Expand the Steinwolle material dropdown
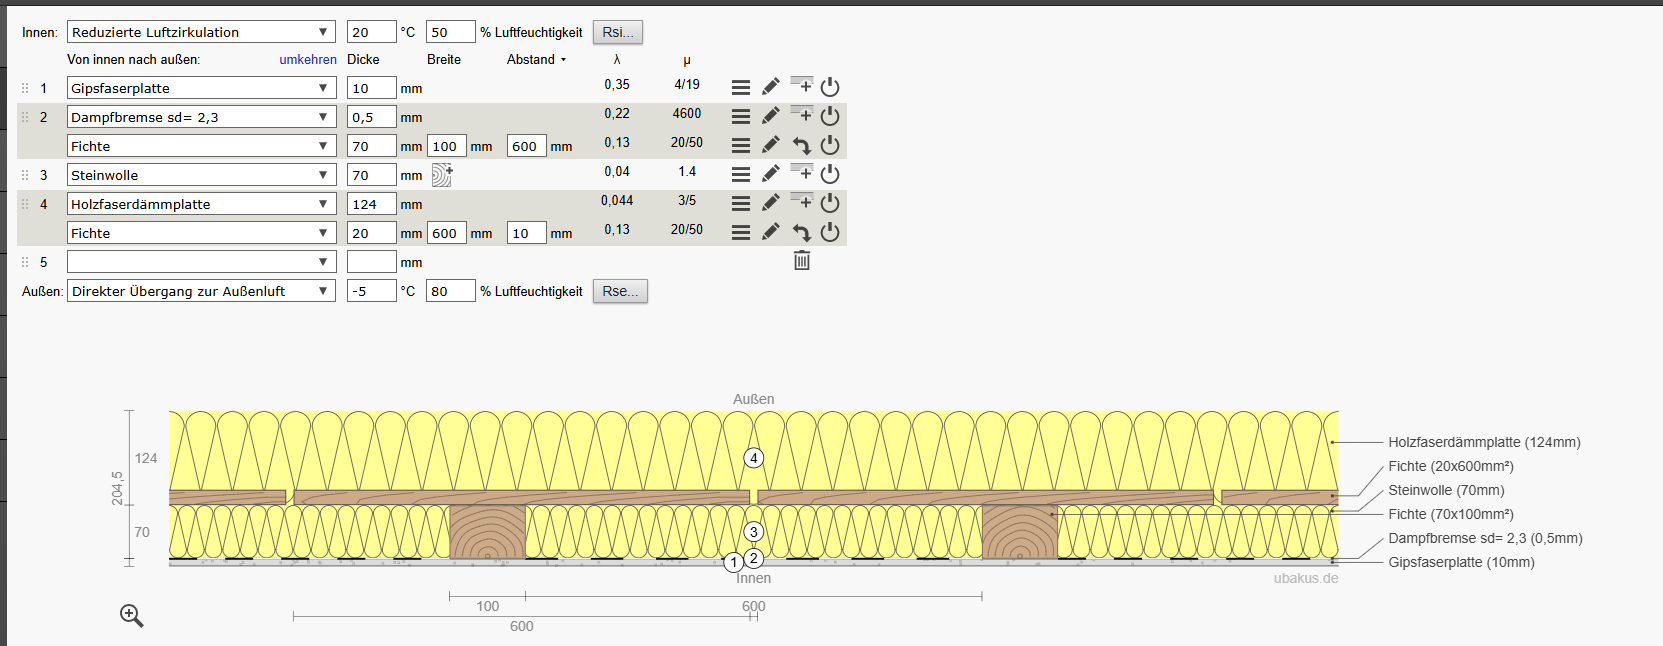This screenshot has width=1663, height=646. (x=201, y=175)
